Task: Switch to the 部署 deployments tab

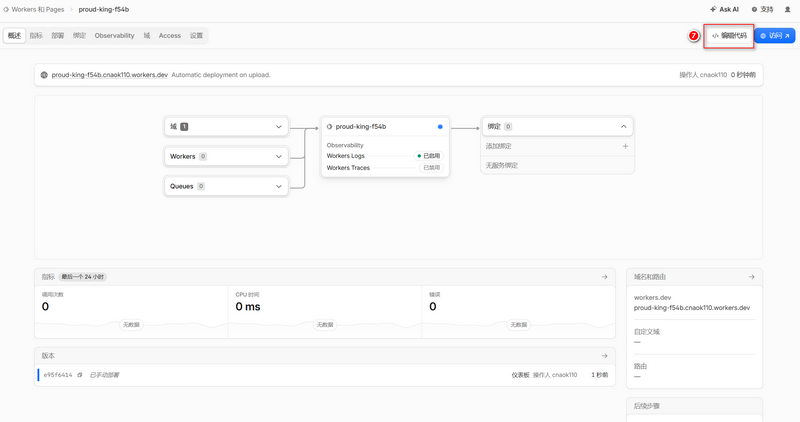Action: pos(58,36)
